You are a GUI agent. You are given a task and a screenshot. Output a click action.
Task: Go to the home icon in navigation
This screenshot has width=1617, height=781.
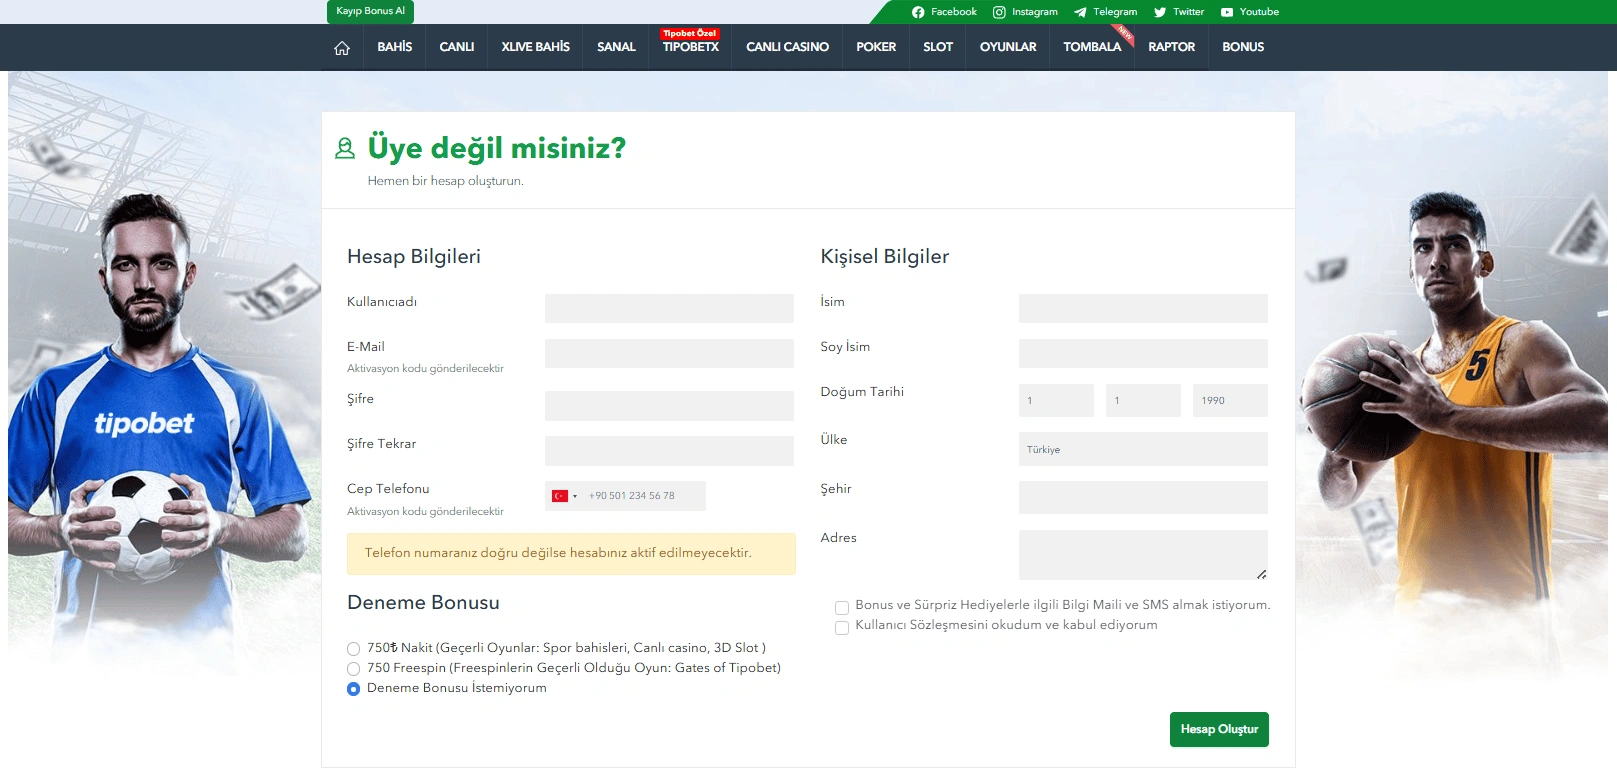(342, 48)
